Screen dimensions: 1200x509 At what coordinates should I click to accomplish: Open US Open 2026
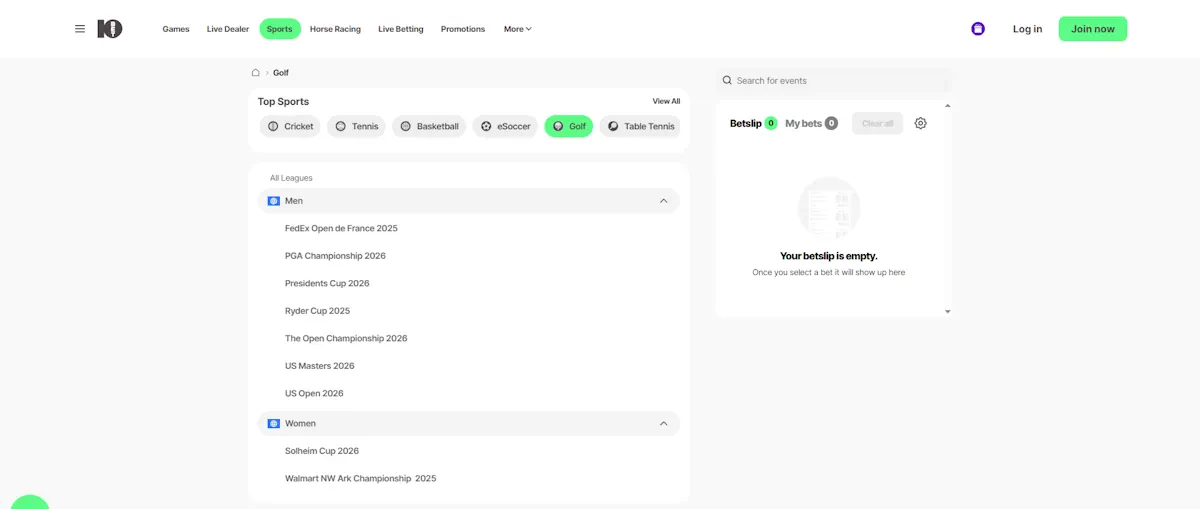point(314,394)
